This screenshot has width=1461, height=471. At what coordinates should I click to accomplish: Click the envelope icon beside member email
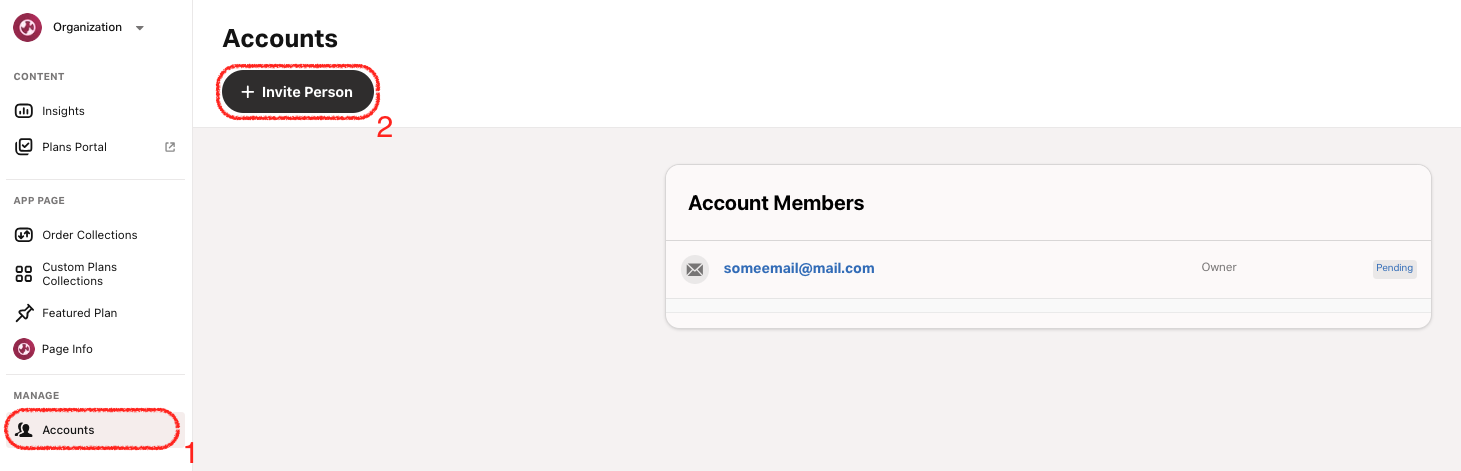point(695,269)
